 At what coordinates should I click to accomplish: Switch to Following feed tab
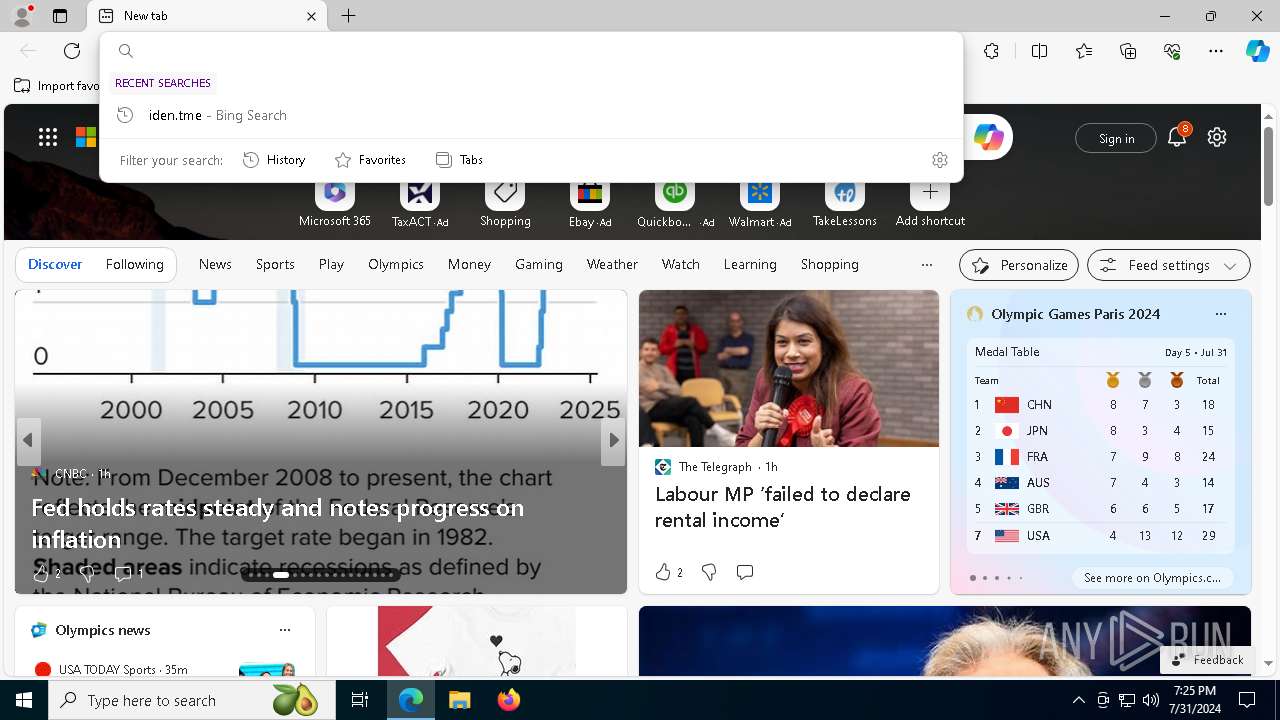[135, 265]
